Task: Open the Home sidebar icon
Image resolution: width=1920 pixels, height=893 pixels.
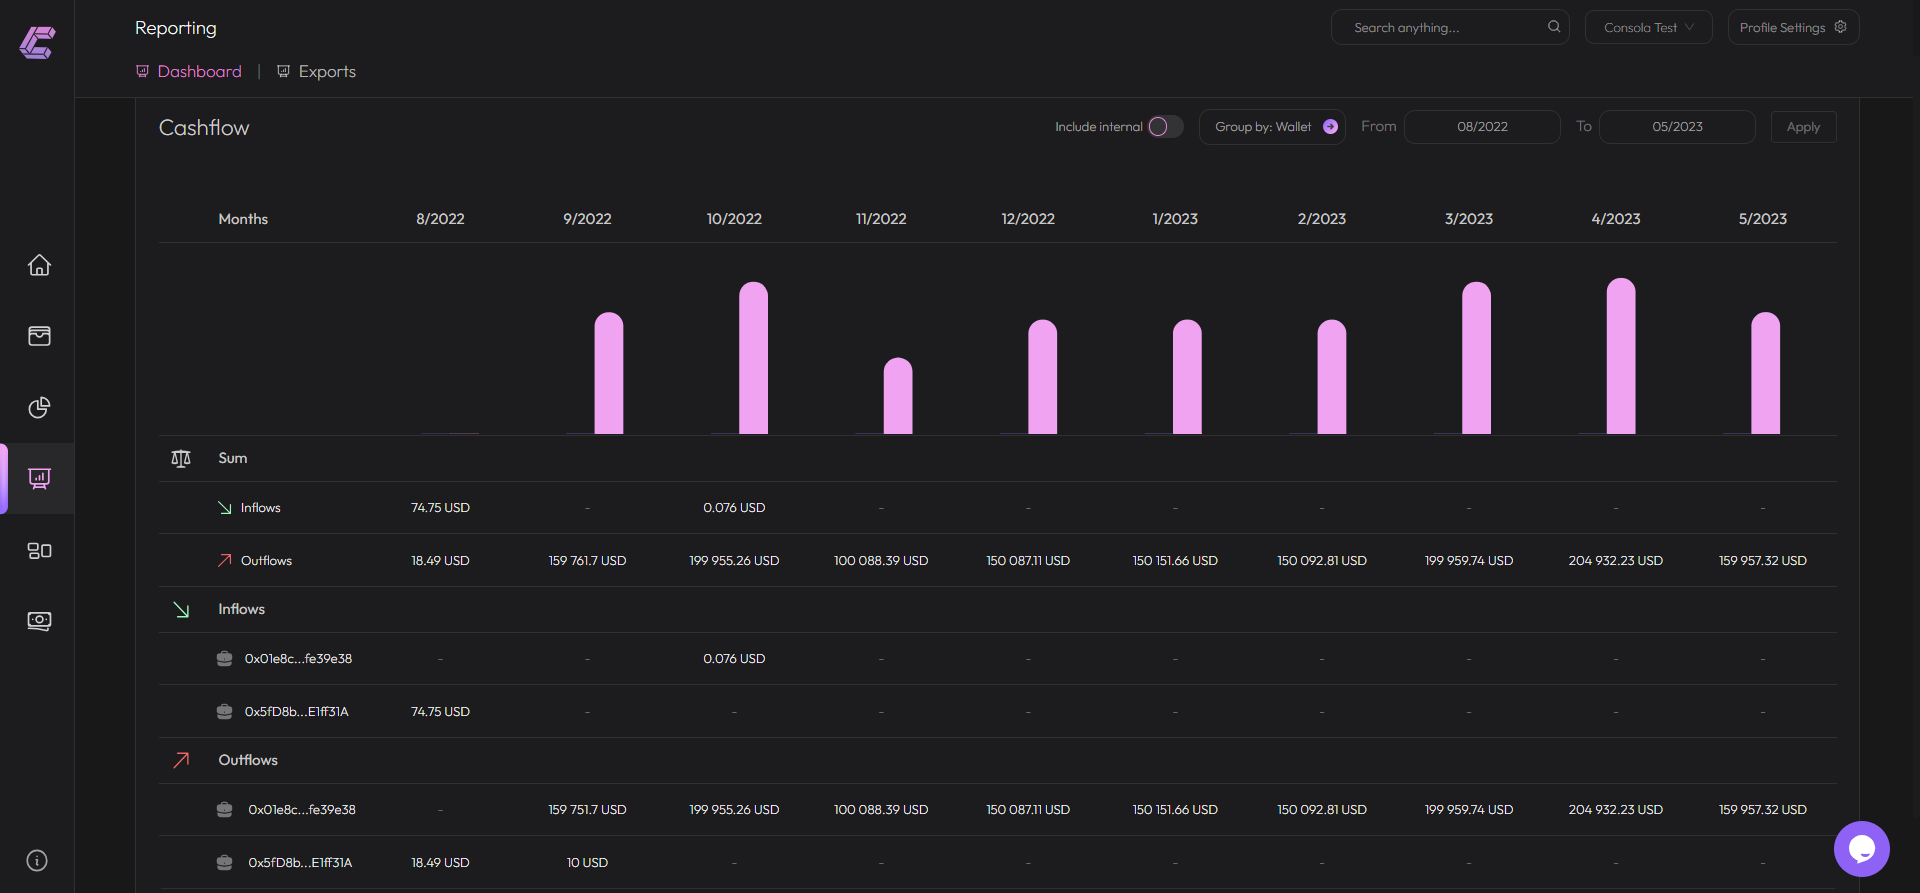Action: (39, 265)
